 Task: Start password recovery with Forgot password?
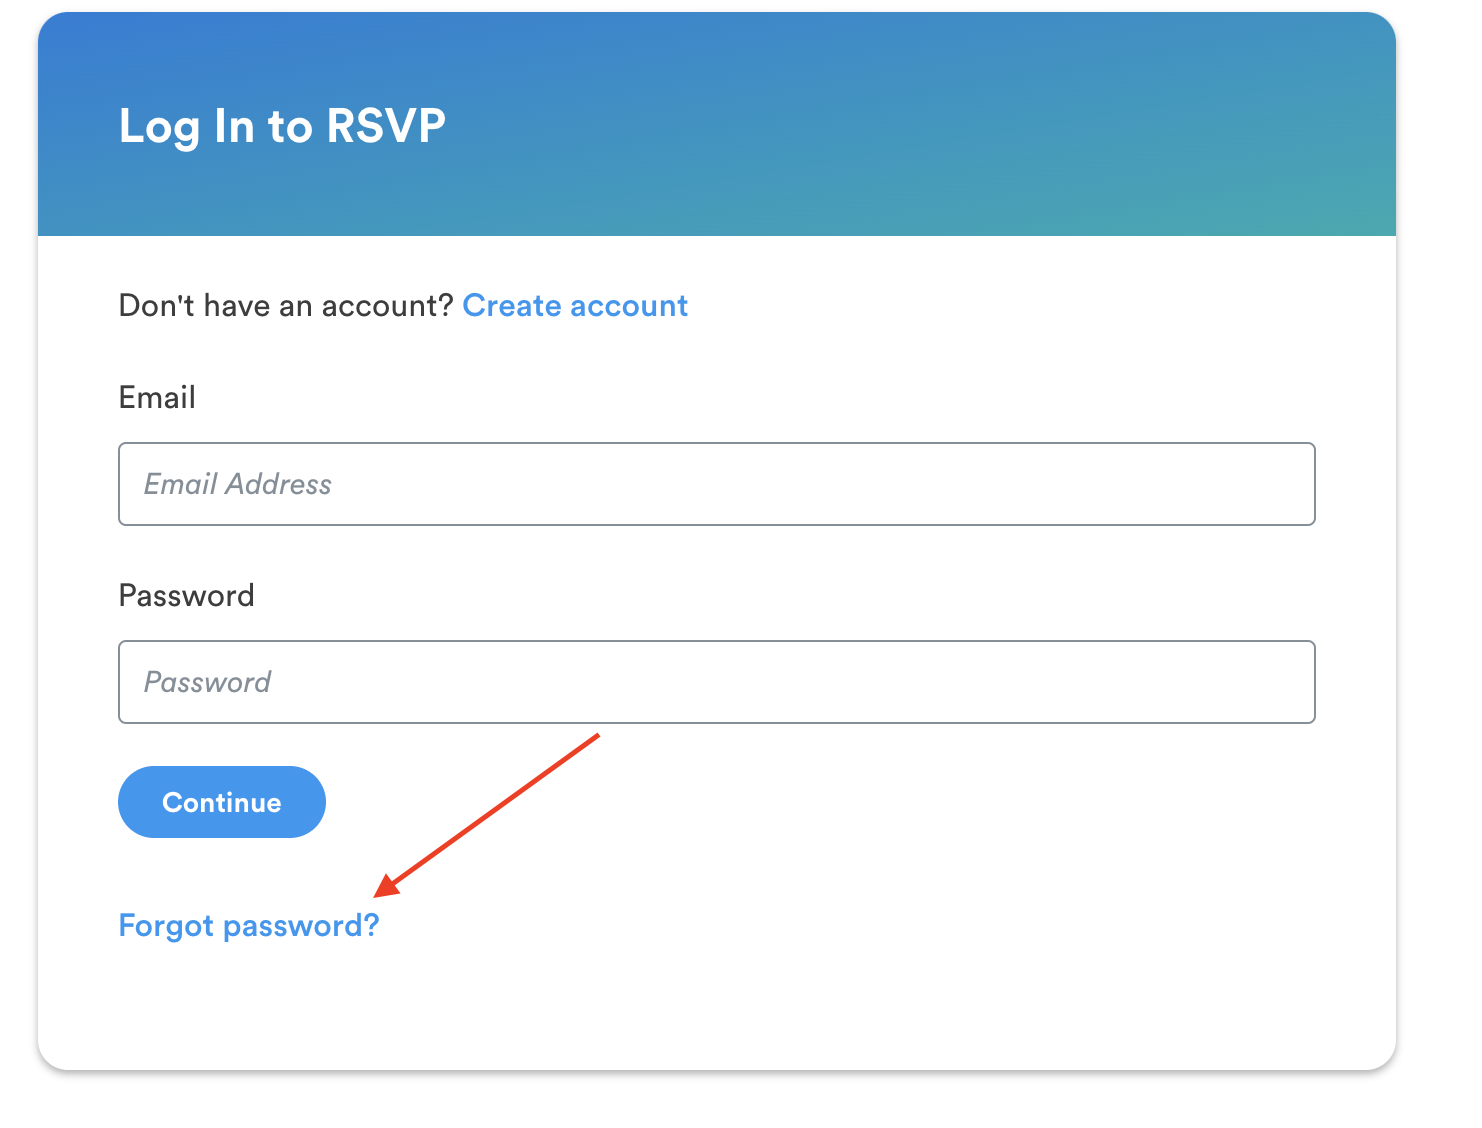[x=249, y=925]
